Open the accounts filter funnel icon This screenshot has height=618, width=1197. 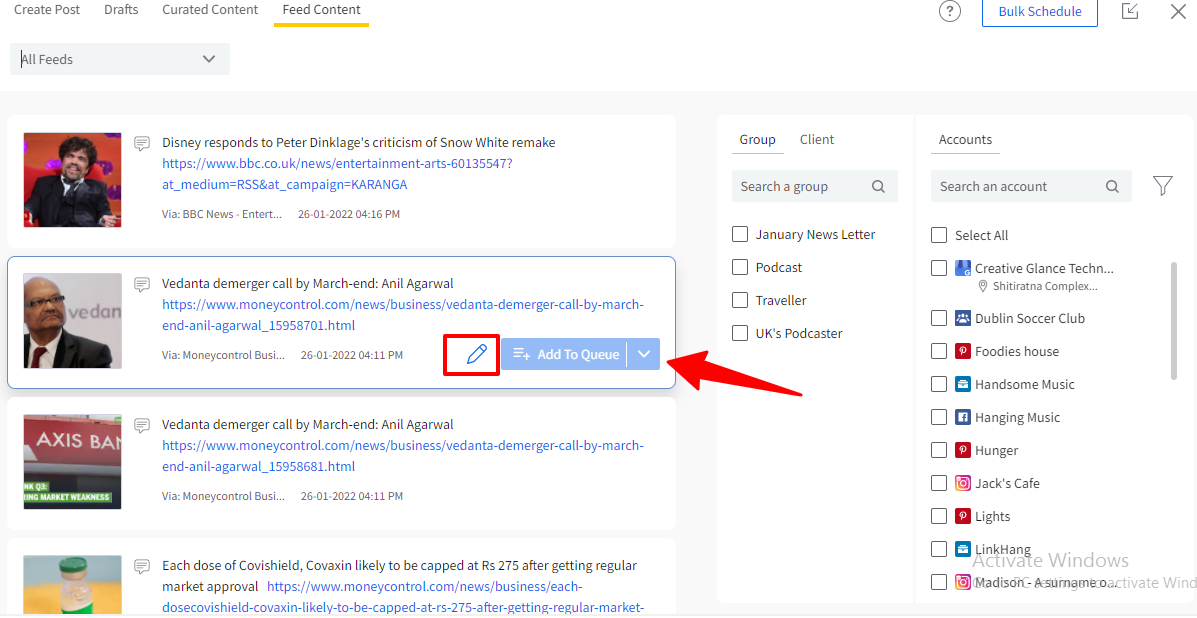[x=1162, y=186]
